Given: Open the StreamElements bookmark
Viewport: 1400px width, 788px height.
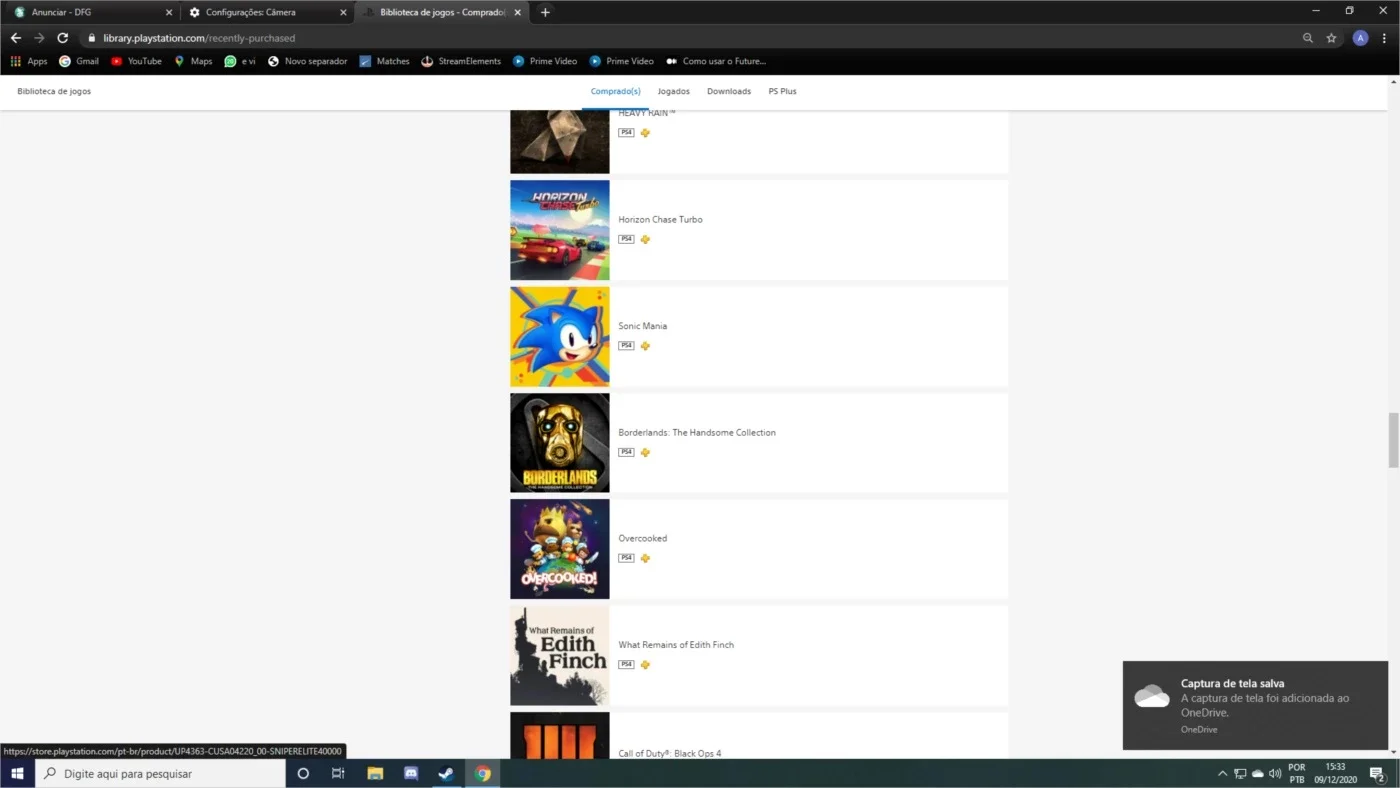Looking at the screenshot, I should (x=461, y=61).
